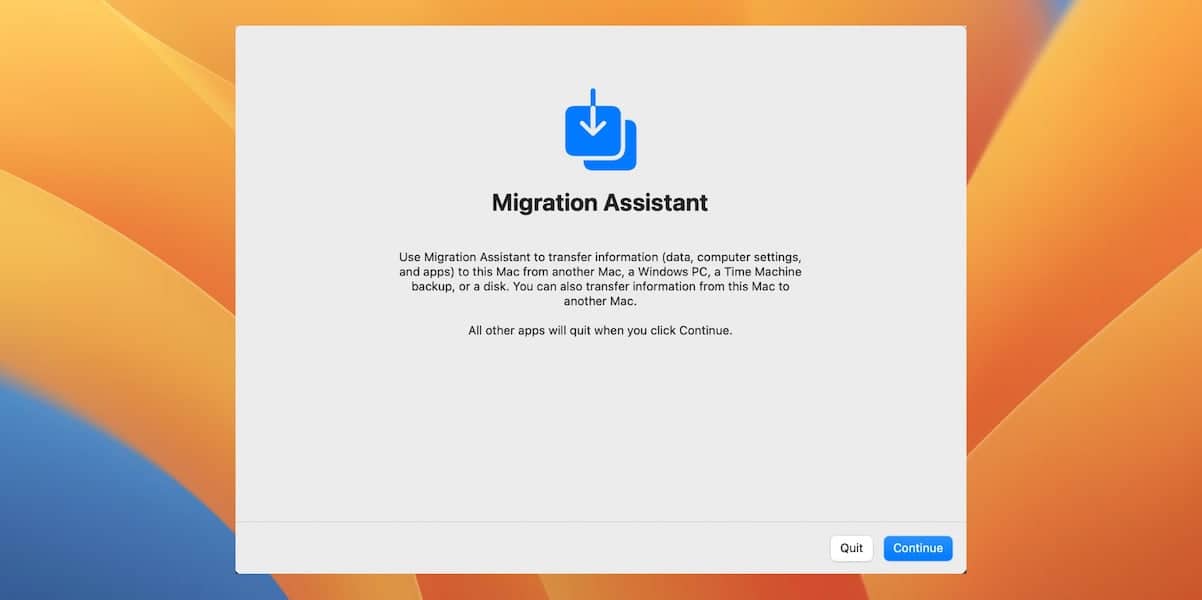Viewport: 1202px width, 600px height.
Task: Click the "Migration Assistant" heading text
Action: (x=600, y=203)
